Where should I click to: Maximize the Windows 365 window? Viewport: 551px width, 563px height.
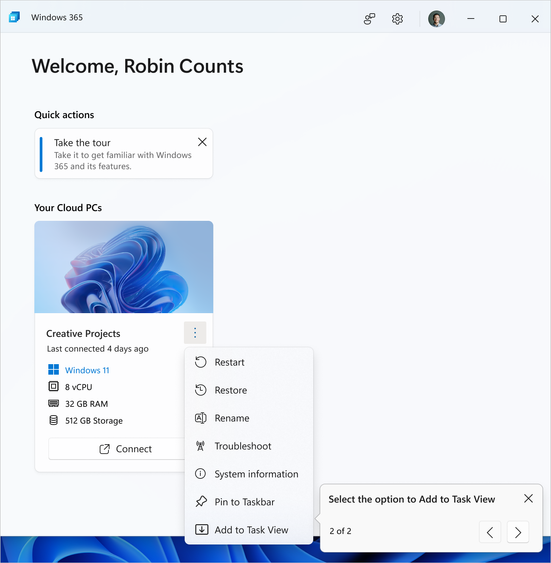pyautogui.click(x=503, y=19)
